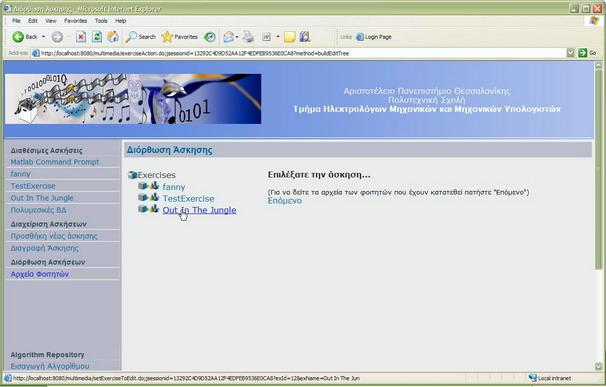Click the Επόμενο link
Screen dimensions: 606x387
pos(285,201)
